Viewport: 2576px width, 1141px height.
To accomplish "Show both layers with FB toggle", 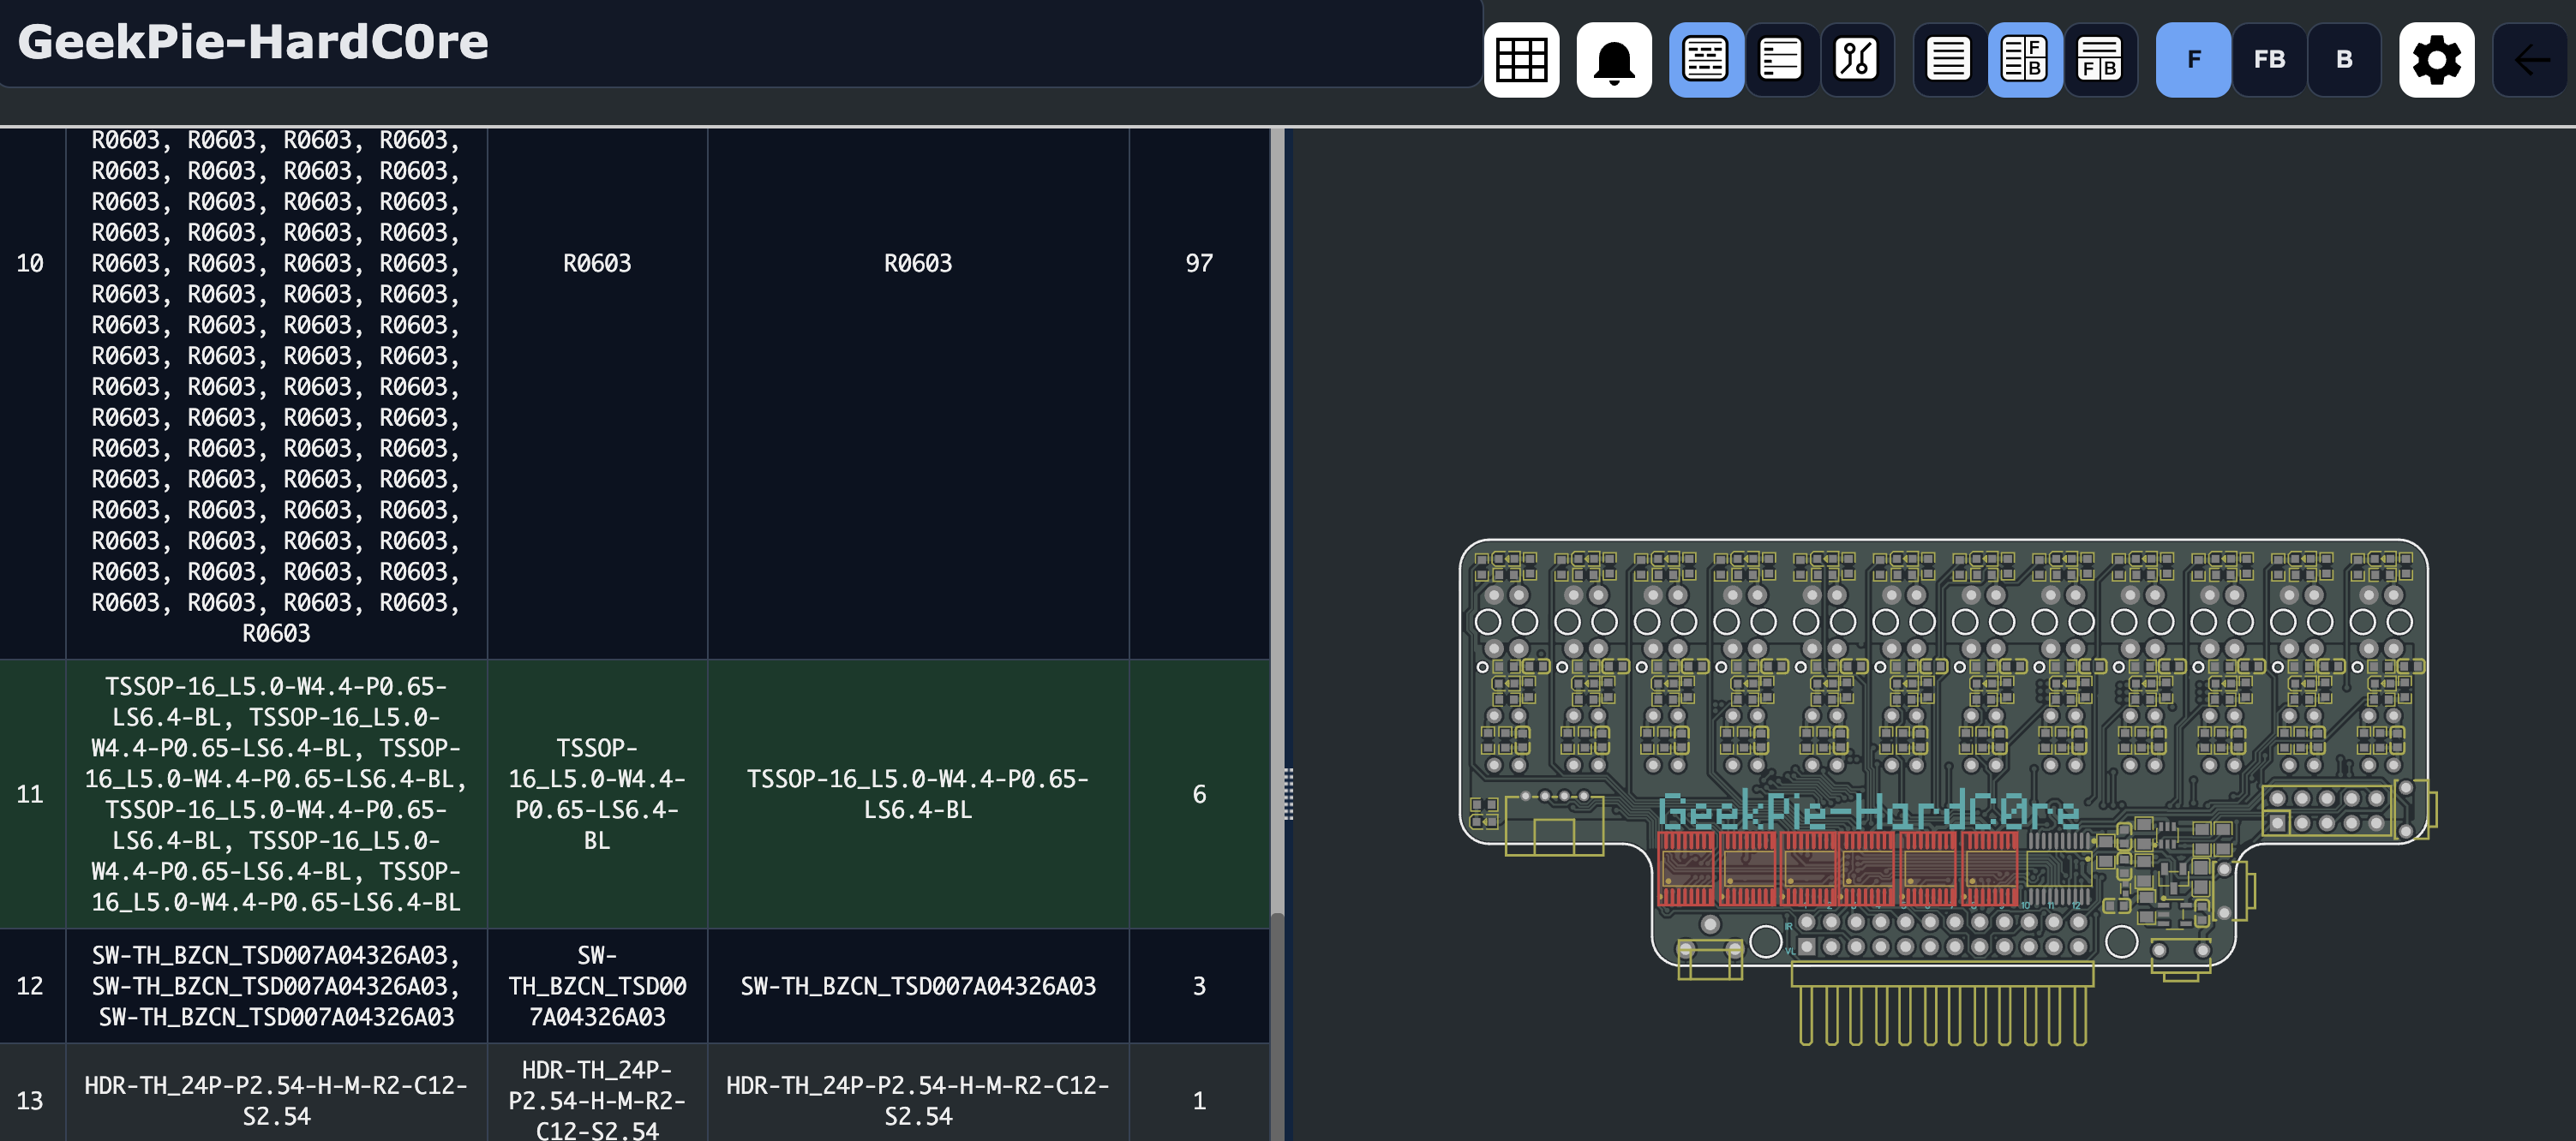I will [x=2268, y=60].
